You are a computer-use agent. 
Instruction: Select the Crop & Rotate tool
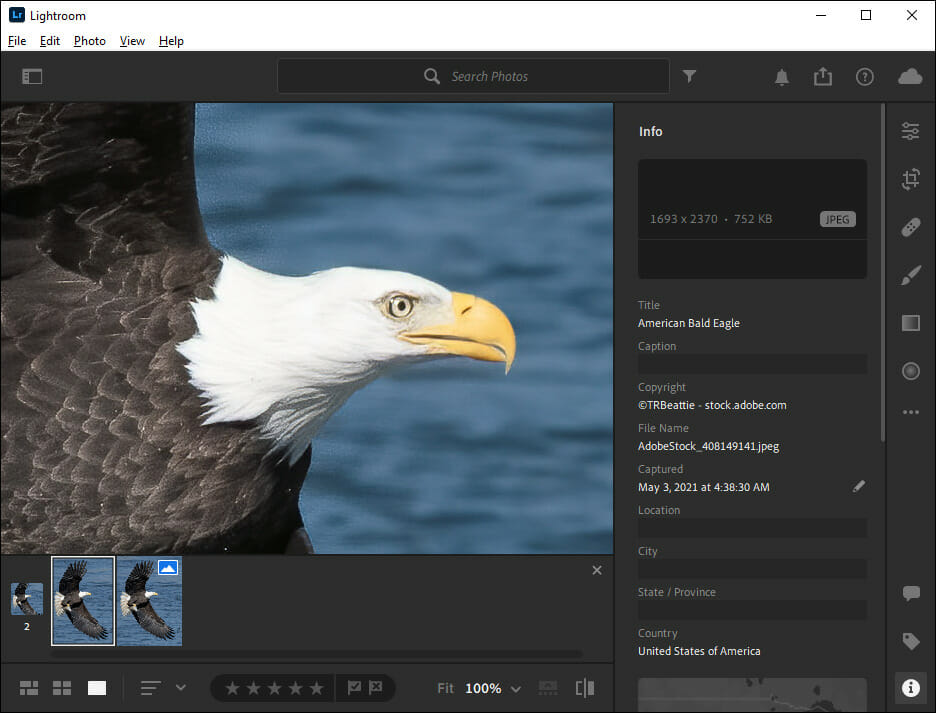910,179
